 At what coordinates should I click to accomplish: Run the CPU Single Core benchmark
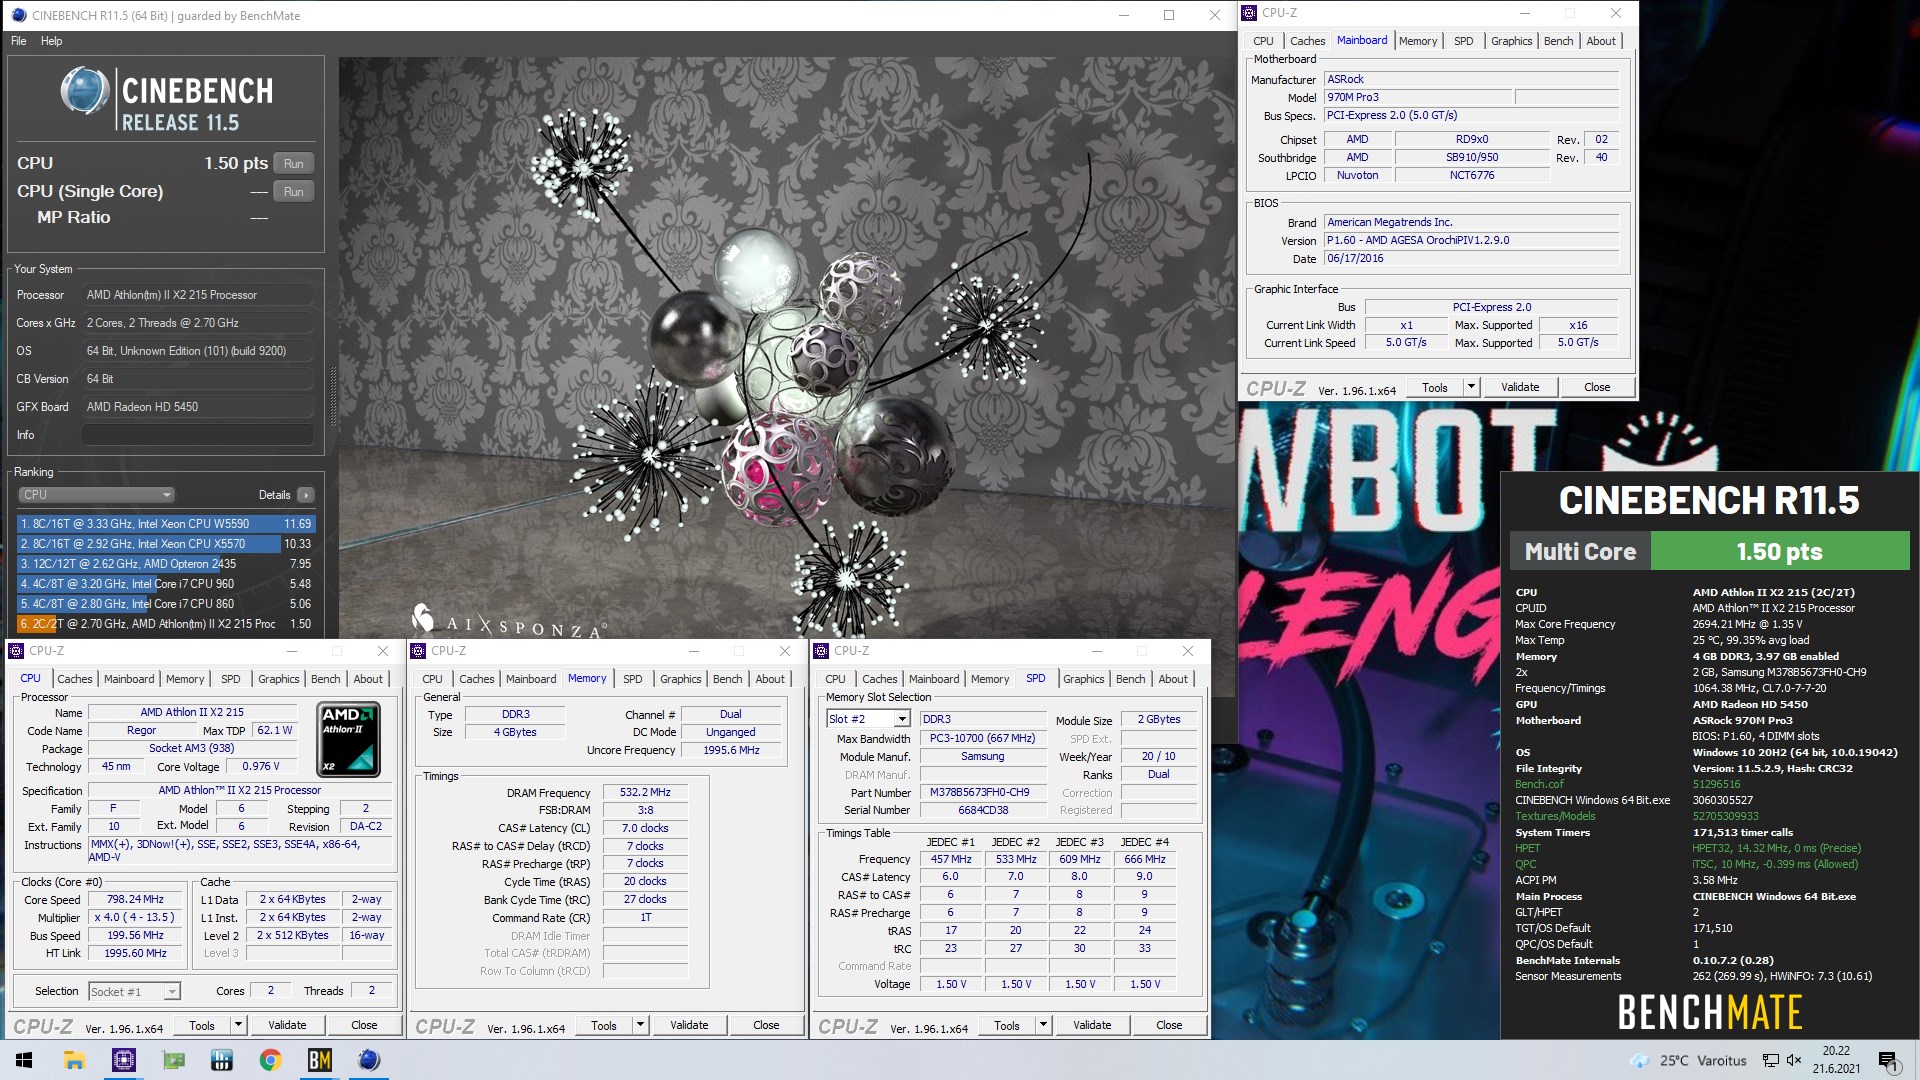tap(293, 192)
